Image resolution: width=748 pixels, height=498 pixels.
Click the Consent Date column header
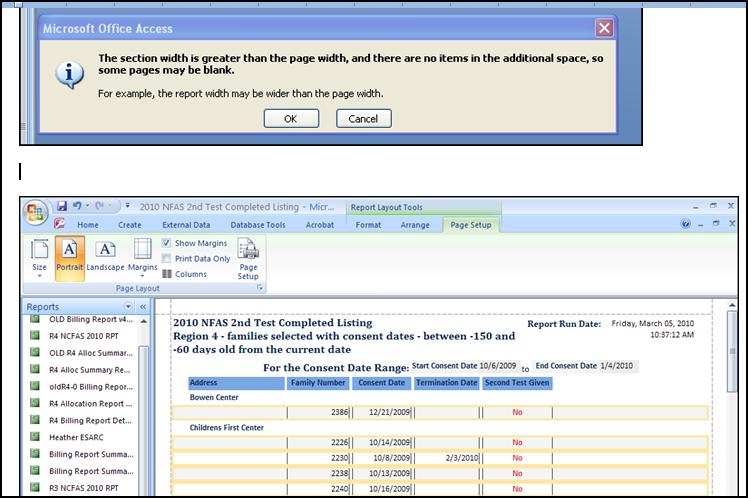click(x=382, y=383)
